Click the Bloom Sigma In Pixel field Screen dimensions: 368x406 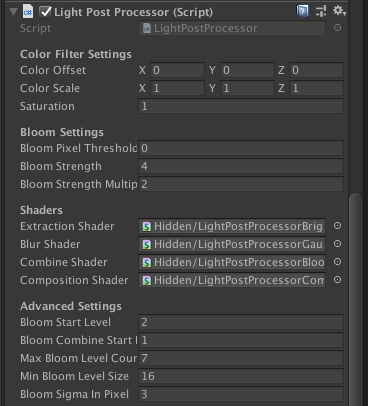pos(241,394)
